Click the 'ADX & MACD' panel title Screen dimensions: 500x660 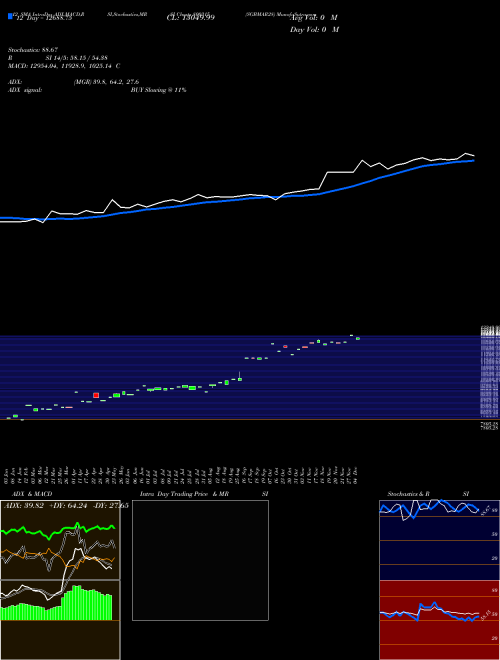32,494
